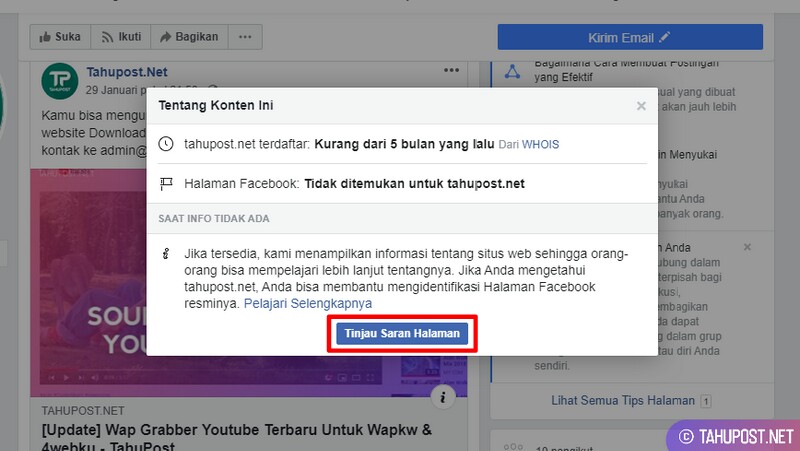
Task: Open the Pelajari Selengkapnya link
Action: point(308,304)
